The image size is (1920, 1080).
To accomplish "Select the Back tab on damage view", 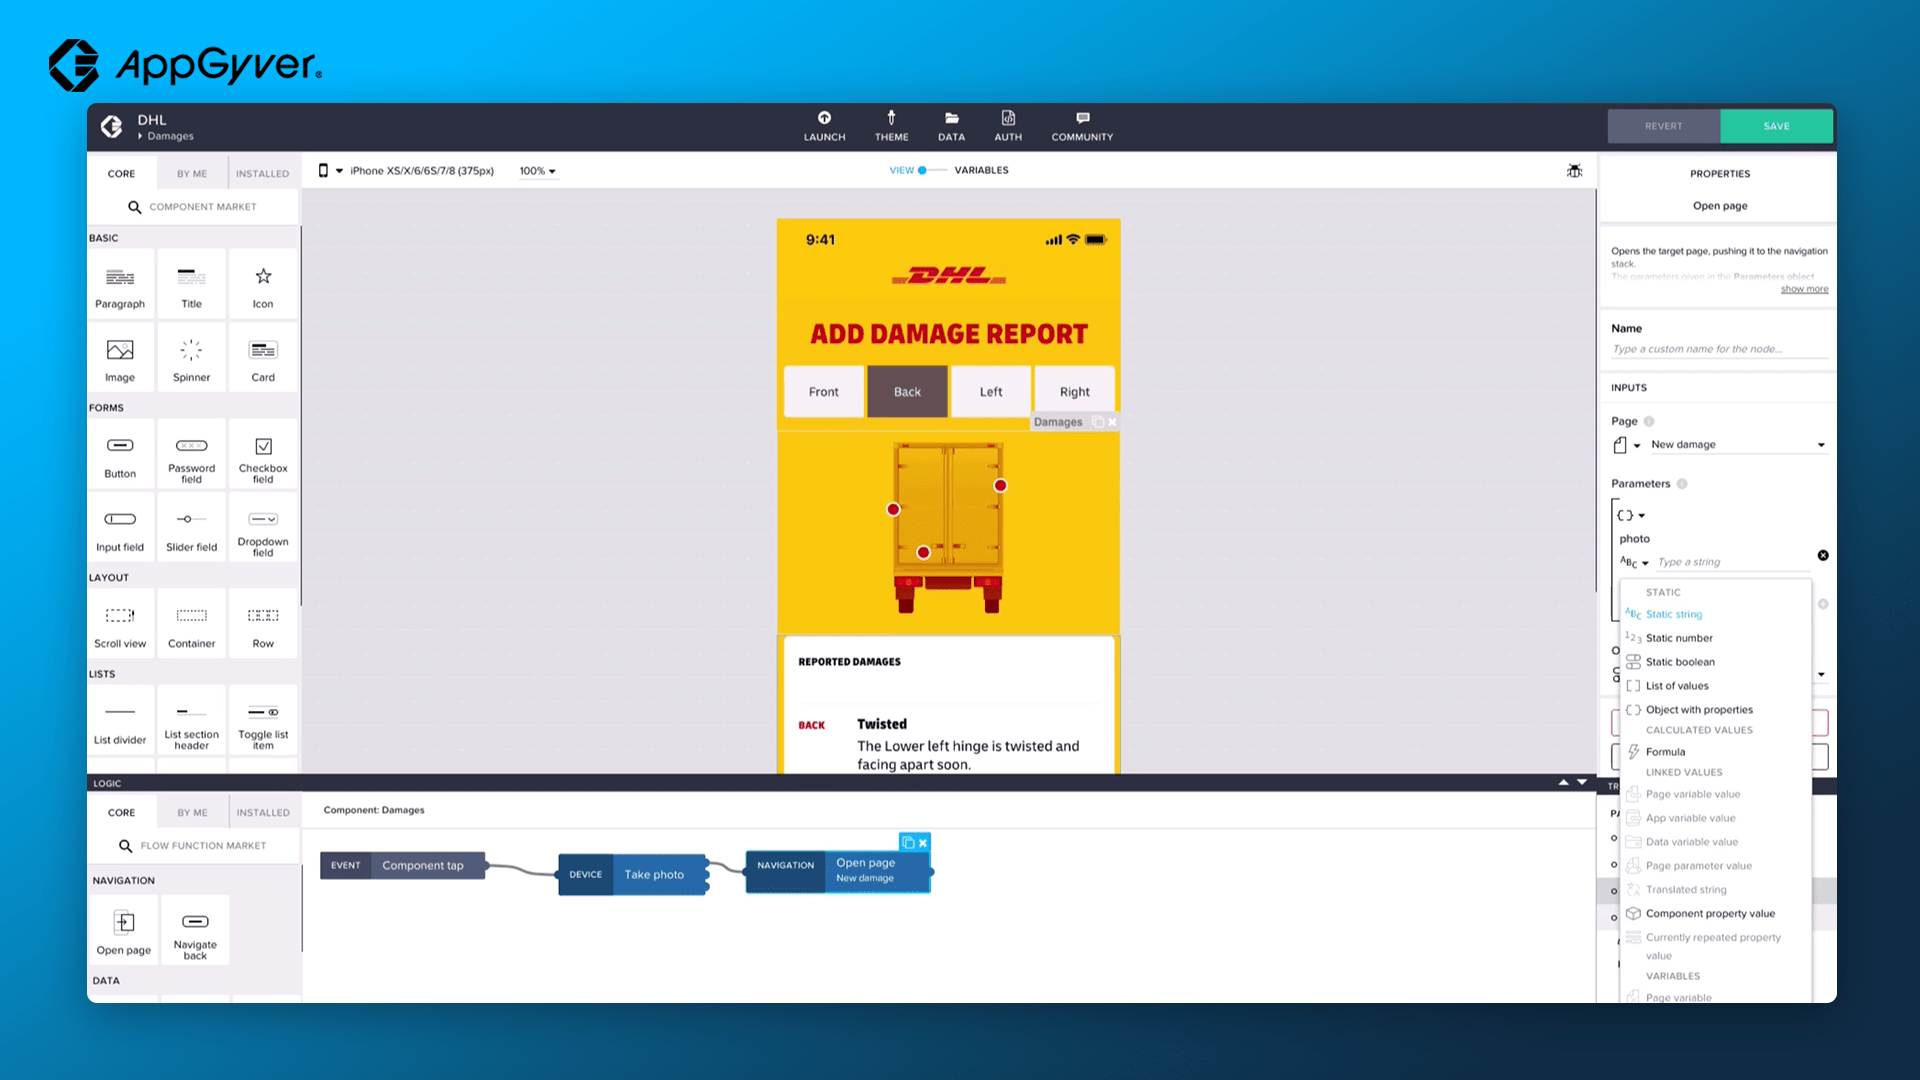I will tap(906, 392).
